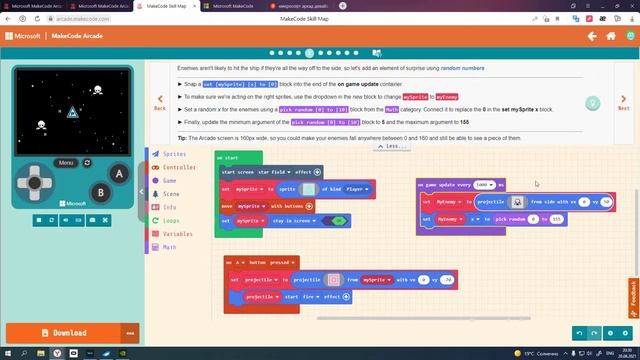This screenshot has width=640, height=360.
Task: Click the vy 50 value field
Action: click(607, 202)
